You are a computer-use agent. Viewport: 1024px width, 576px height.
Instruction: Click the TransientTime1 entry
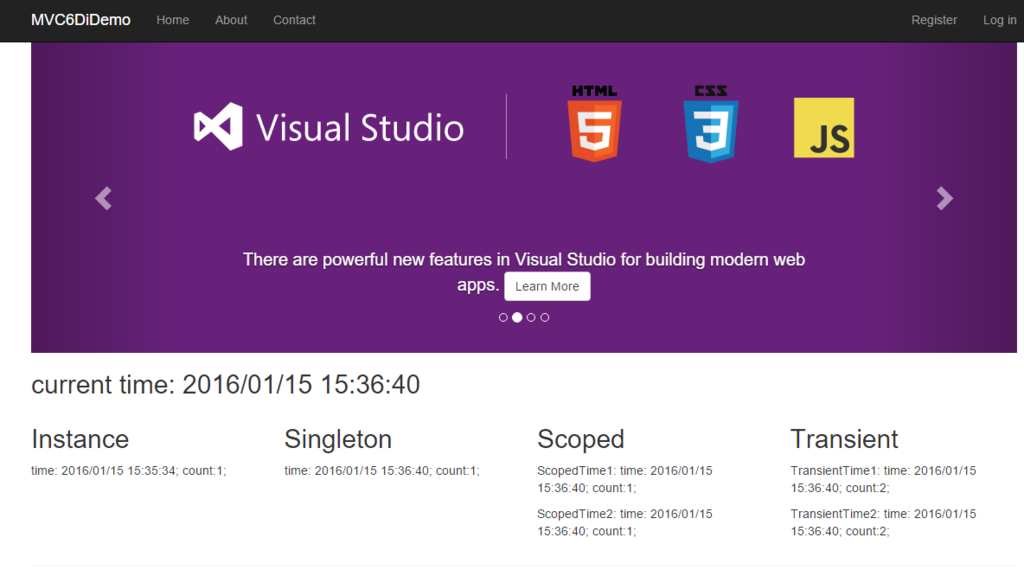[884, 479]
